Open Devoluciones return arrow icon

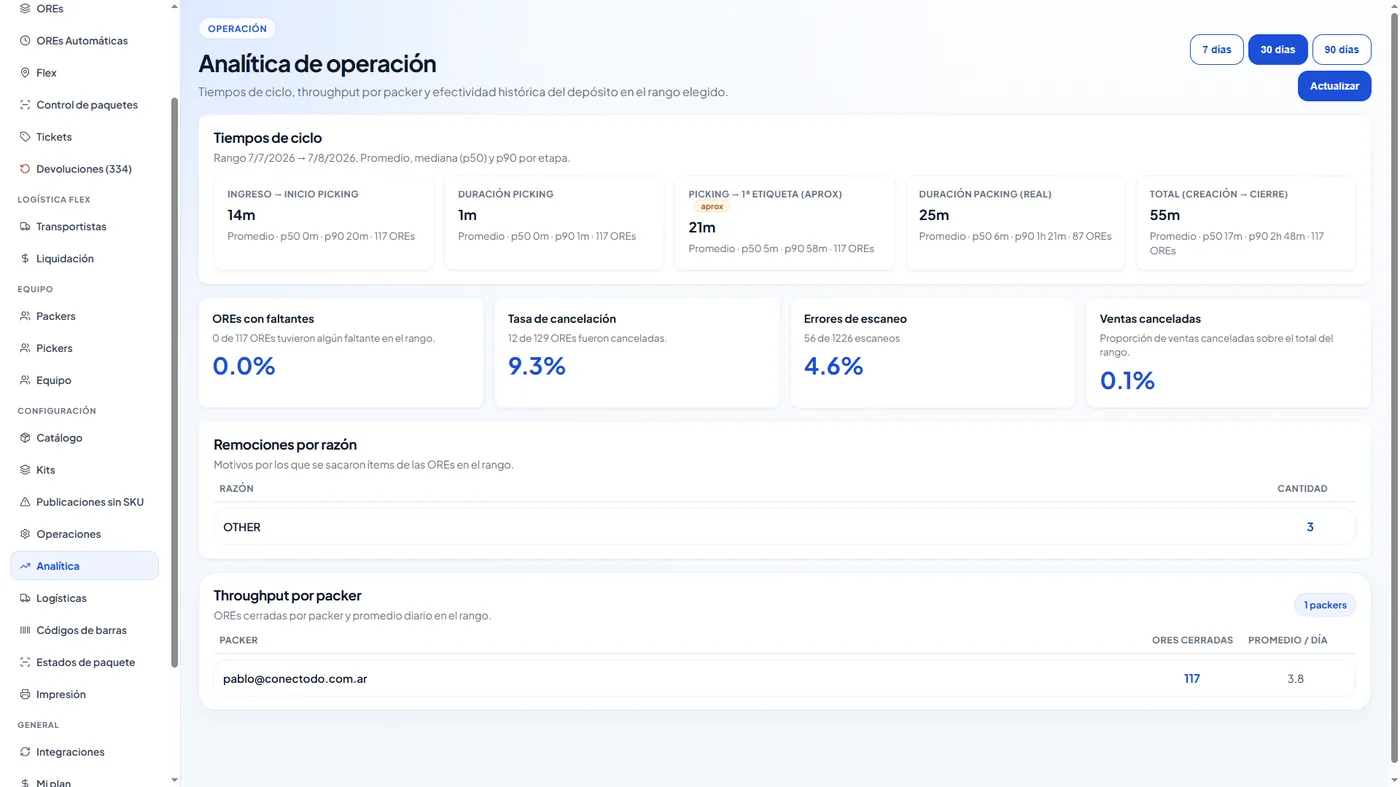tap(25, 169)
